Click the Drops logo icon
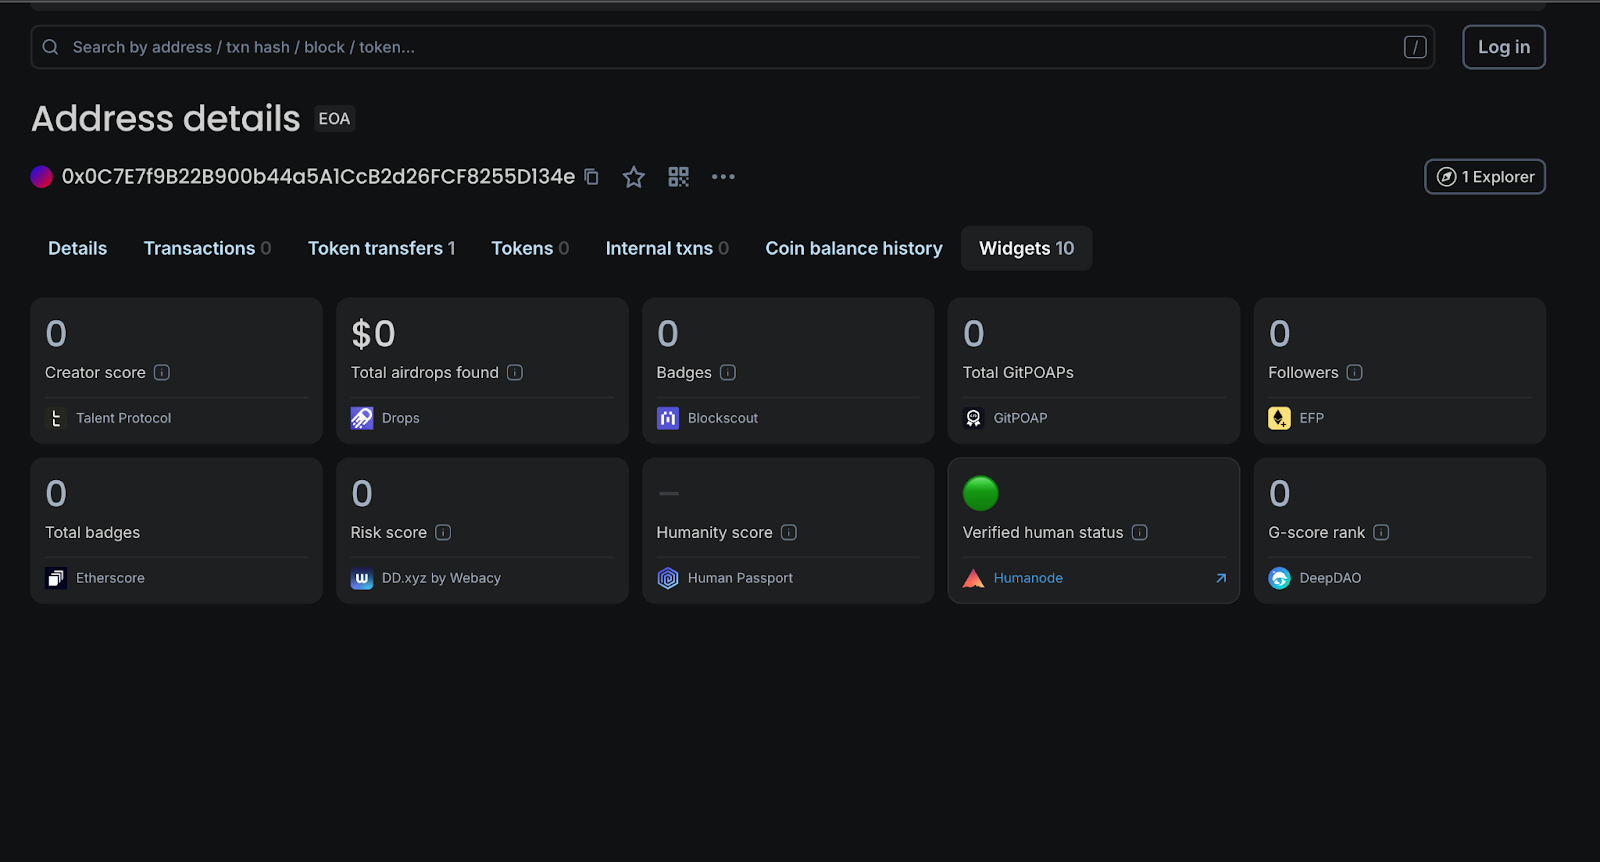1600x862 pixels. click(362, 418)
